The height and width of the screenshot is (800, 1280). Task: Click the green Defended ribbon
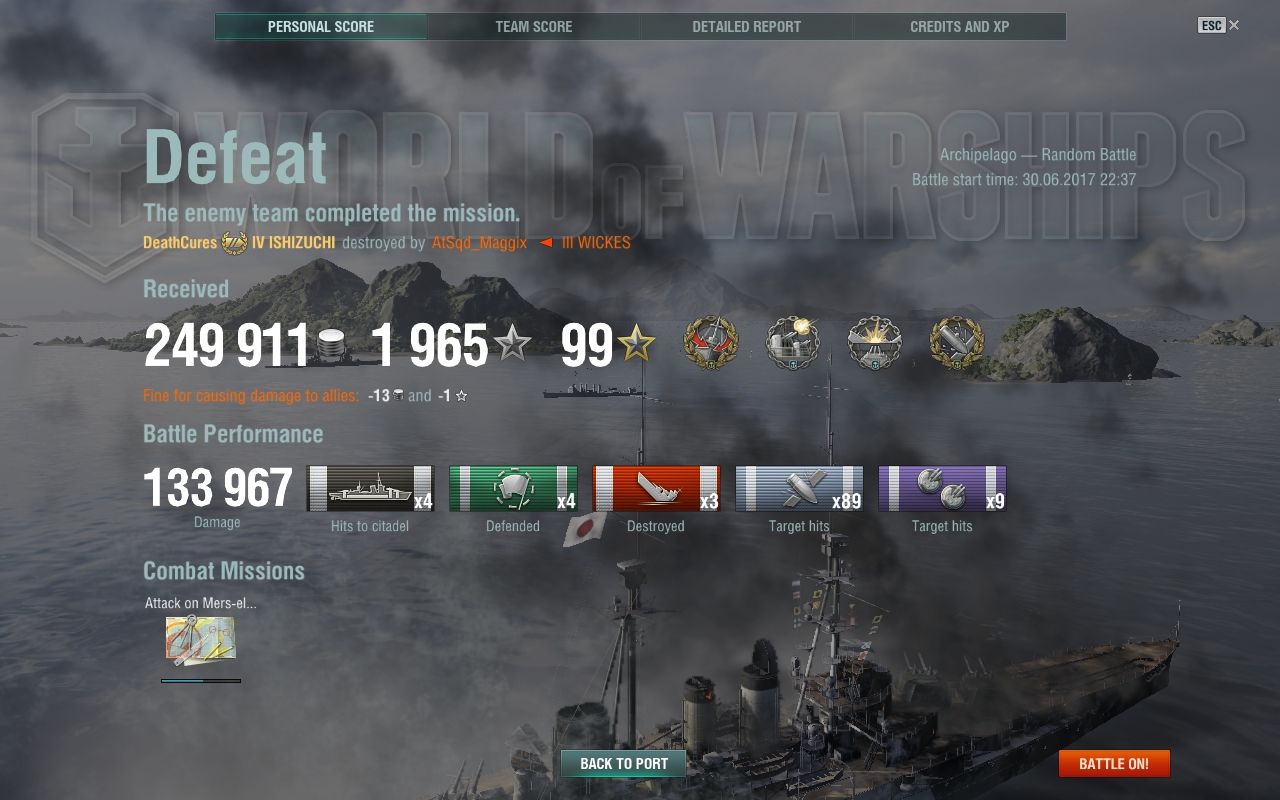[x=513, y=489]
